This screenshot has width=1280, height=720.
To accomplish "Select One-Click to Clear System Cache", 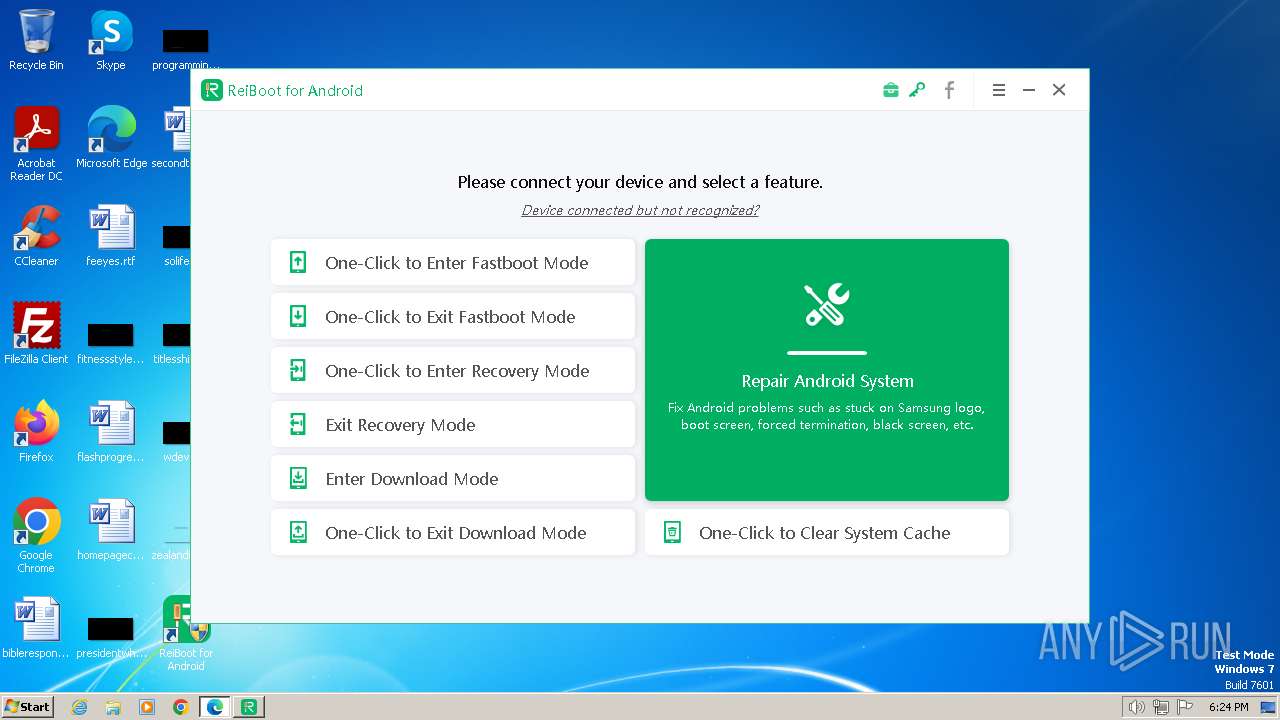I will point(827,532).
